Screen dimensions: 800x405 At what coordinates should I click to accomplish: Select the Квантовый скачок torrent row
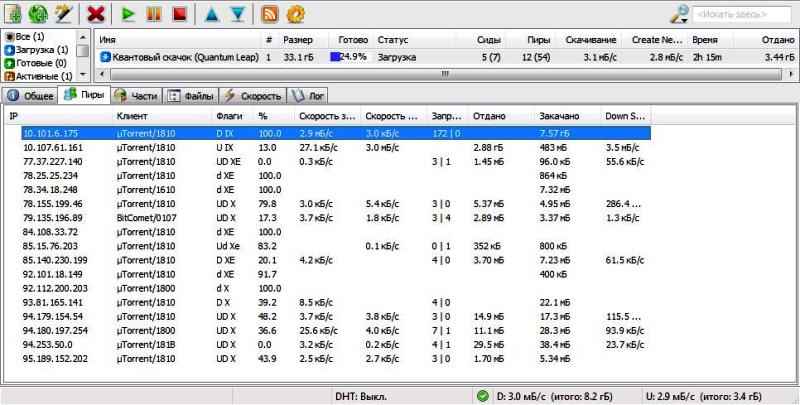446,57
